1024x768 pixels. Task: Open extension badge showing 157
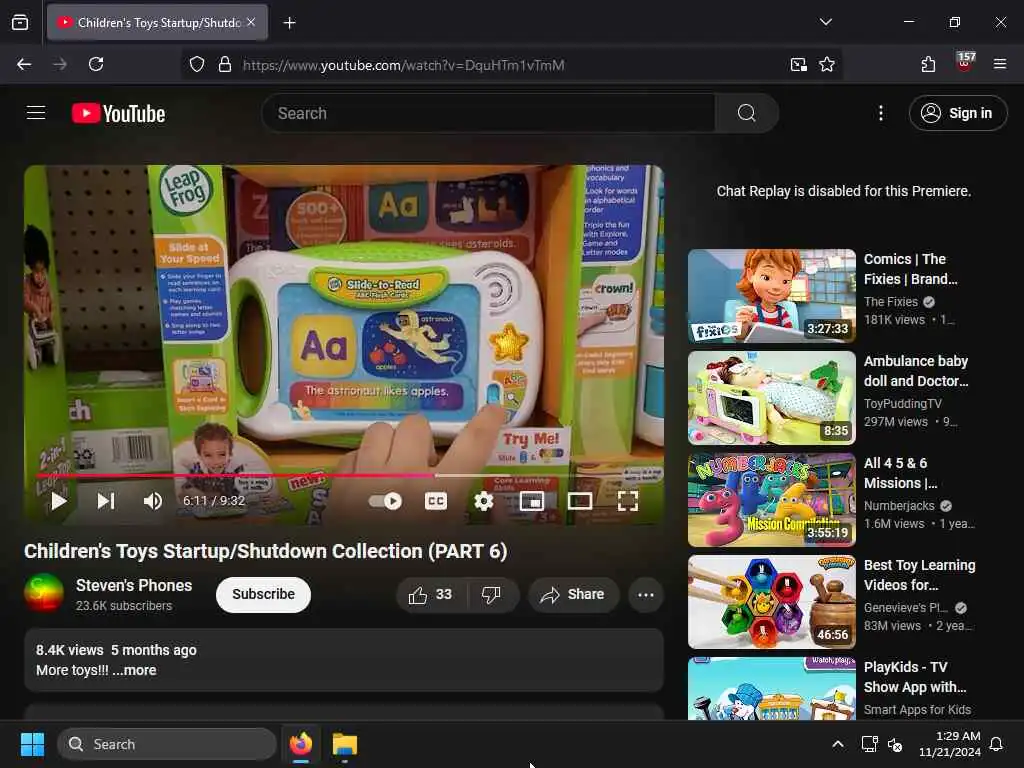tap(965, 62)
